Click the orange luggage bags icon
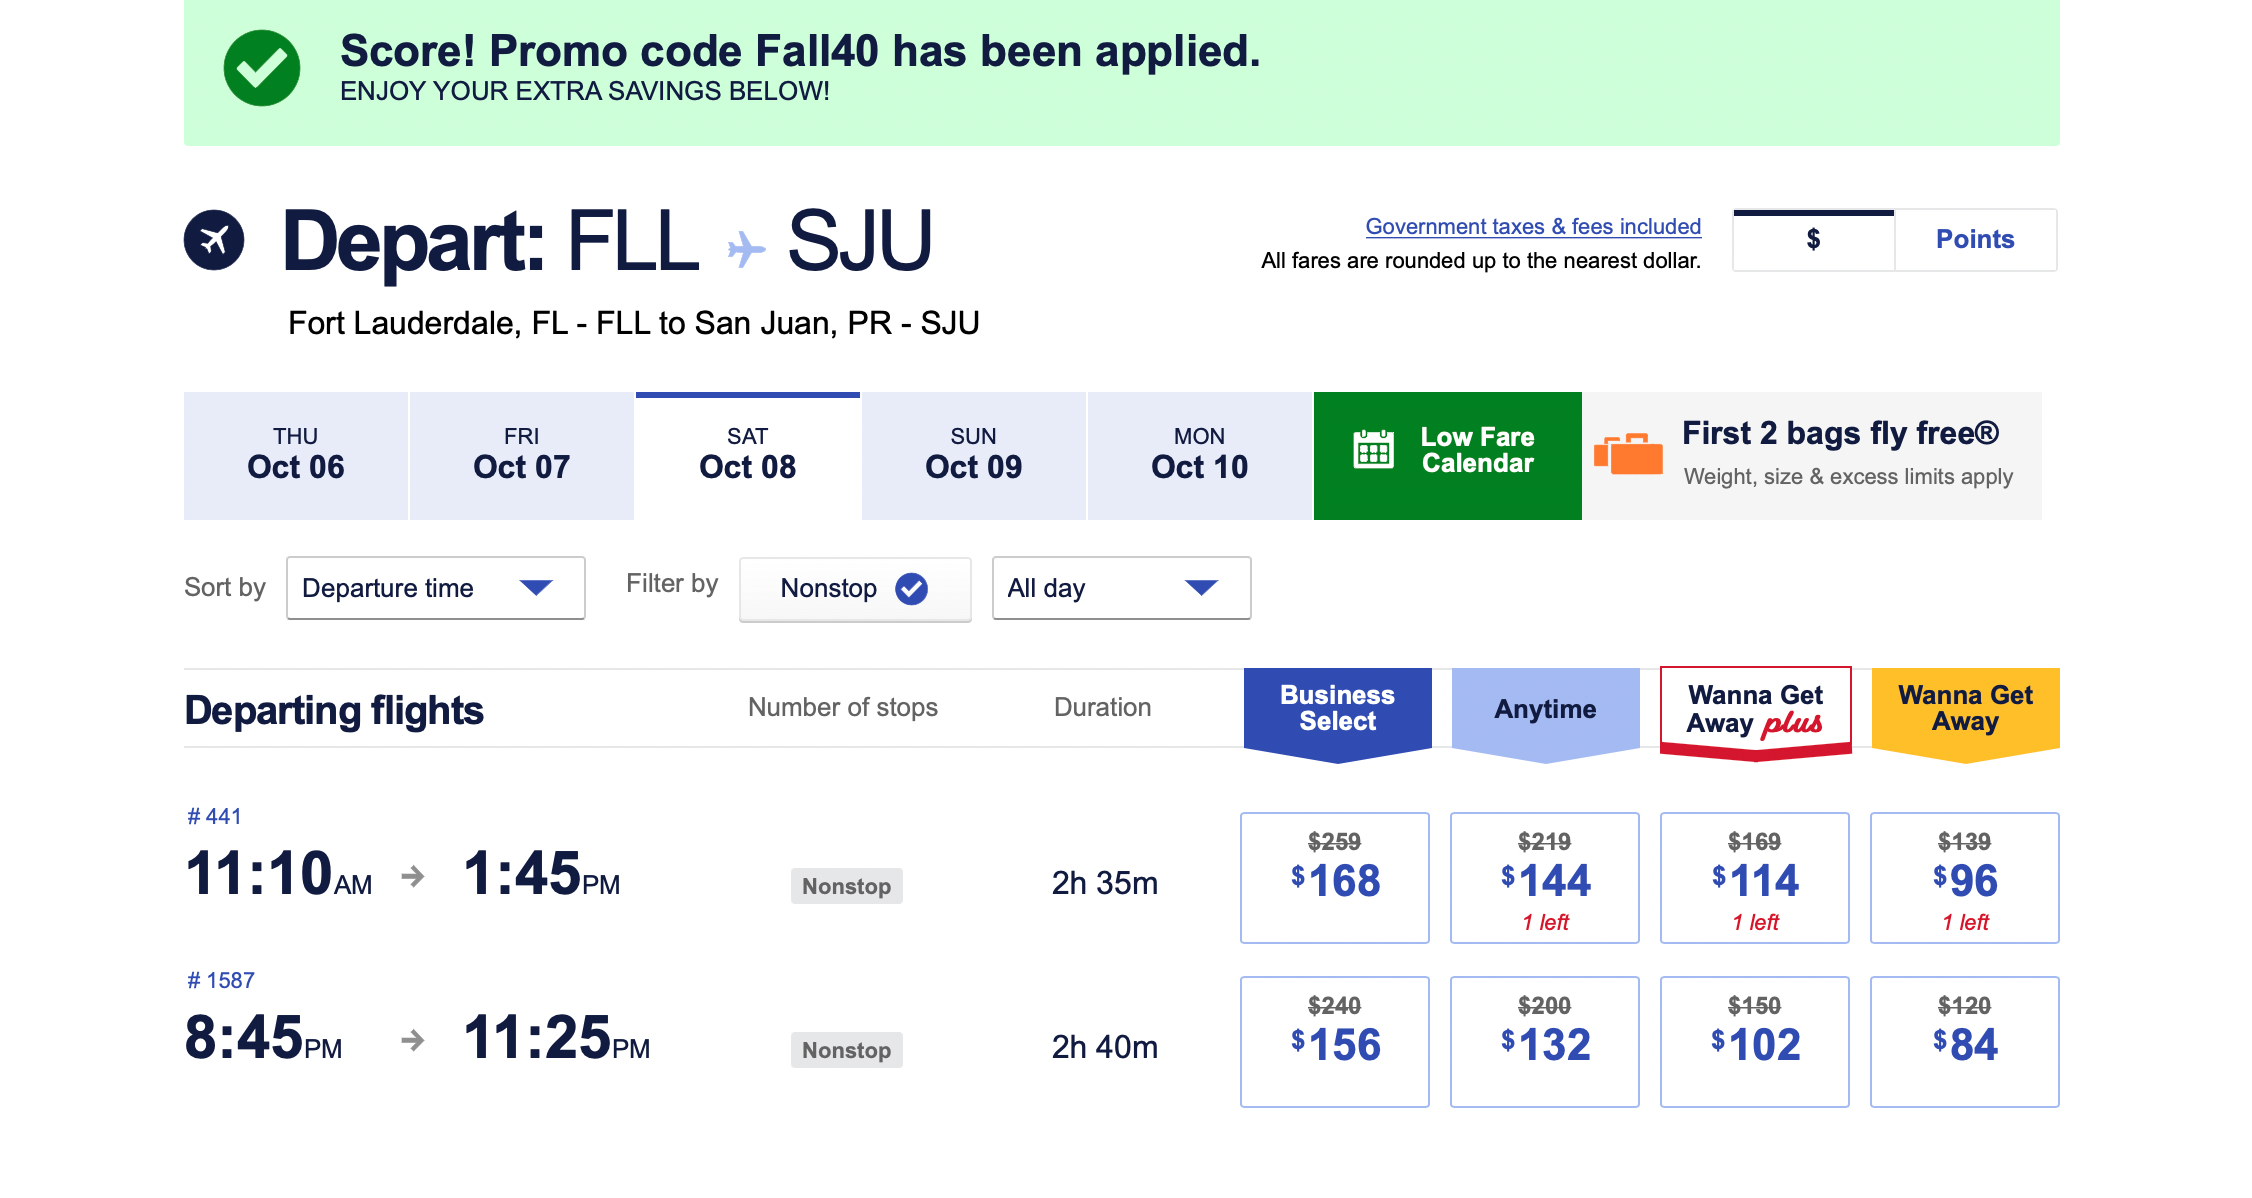The image size is (2252, 1198). 1628,454
